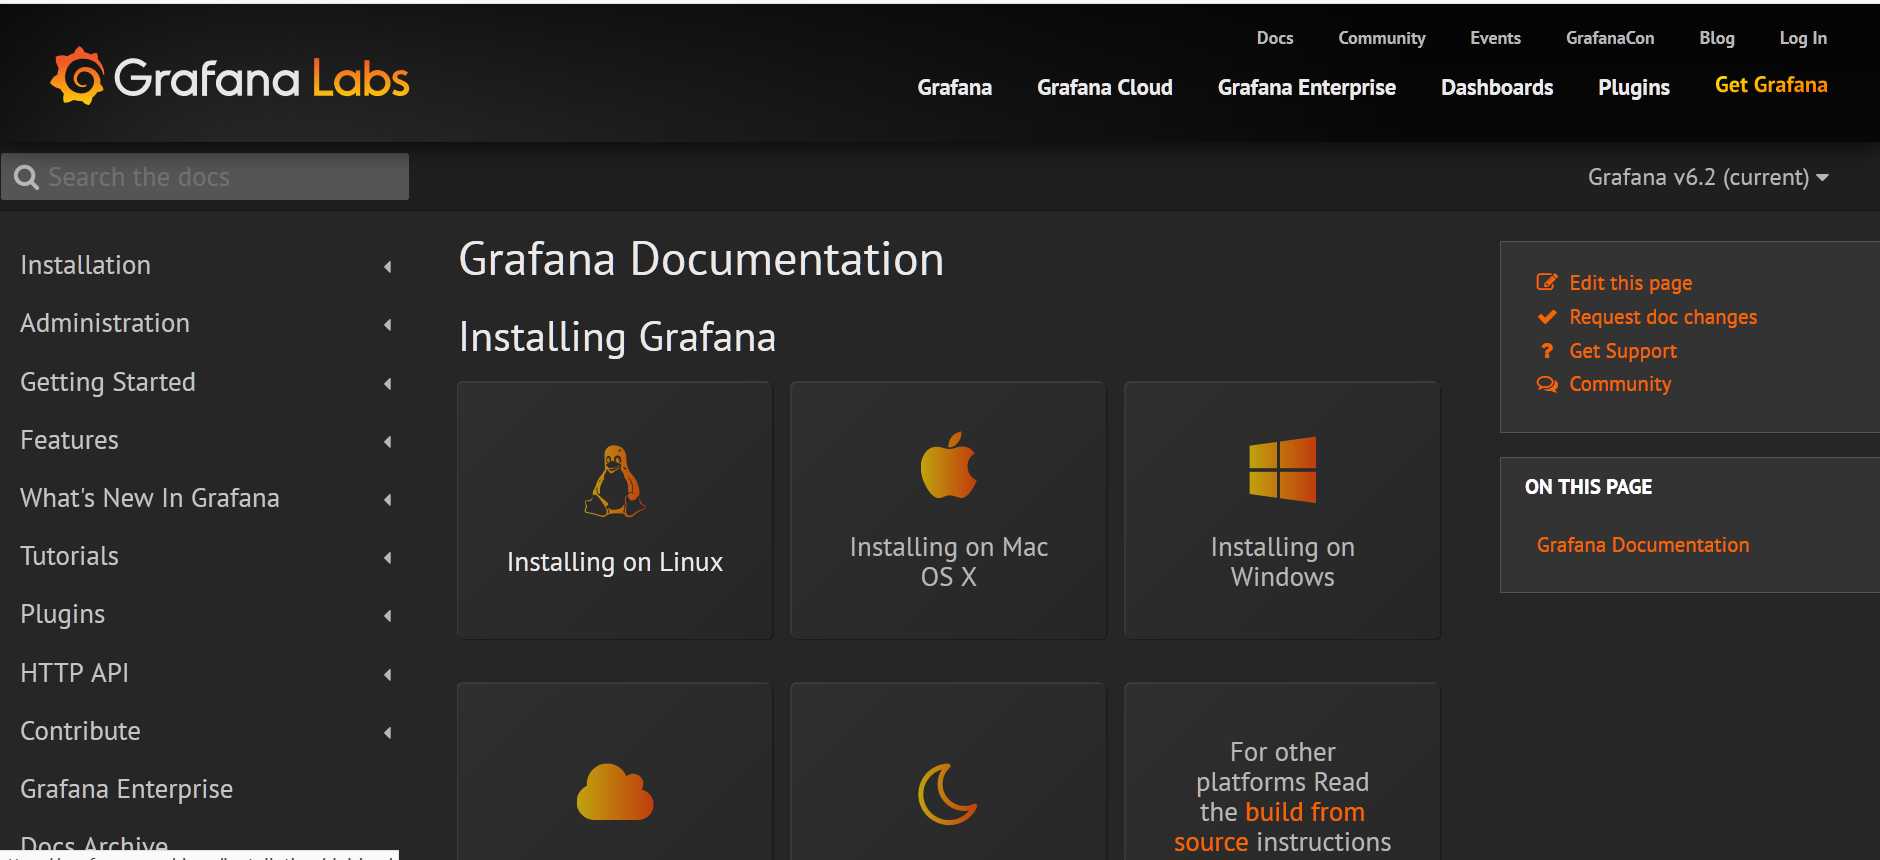The width and height of the screenshot is (1880, 860).
Task: Jump to Grafana Documentation under On This Page
Action: coord(1642,545)
